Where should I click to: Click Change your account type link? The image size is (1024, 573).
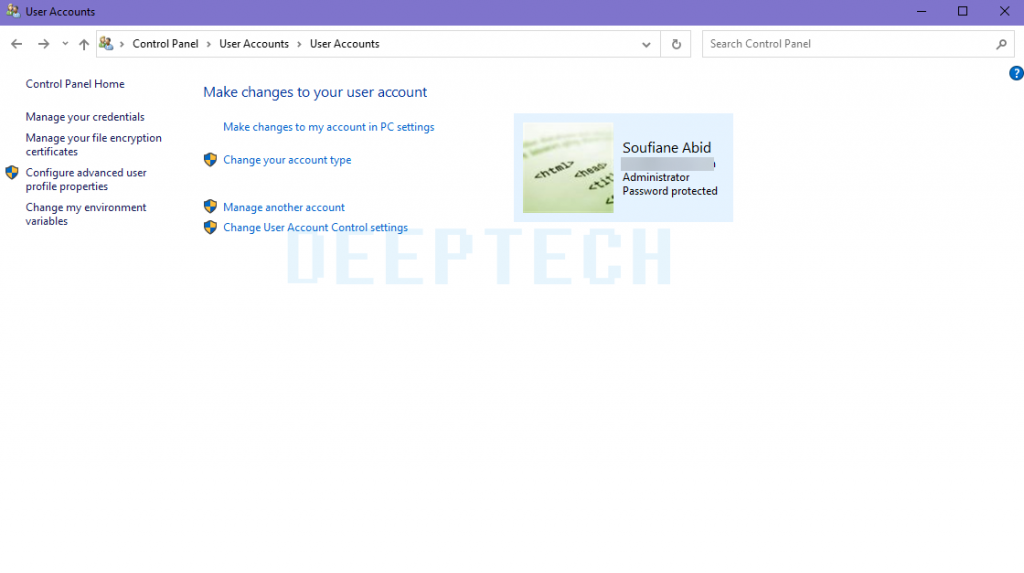(287, 159)
